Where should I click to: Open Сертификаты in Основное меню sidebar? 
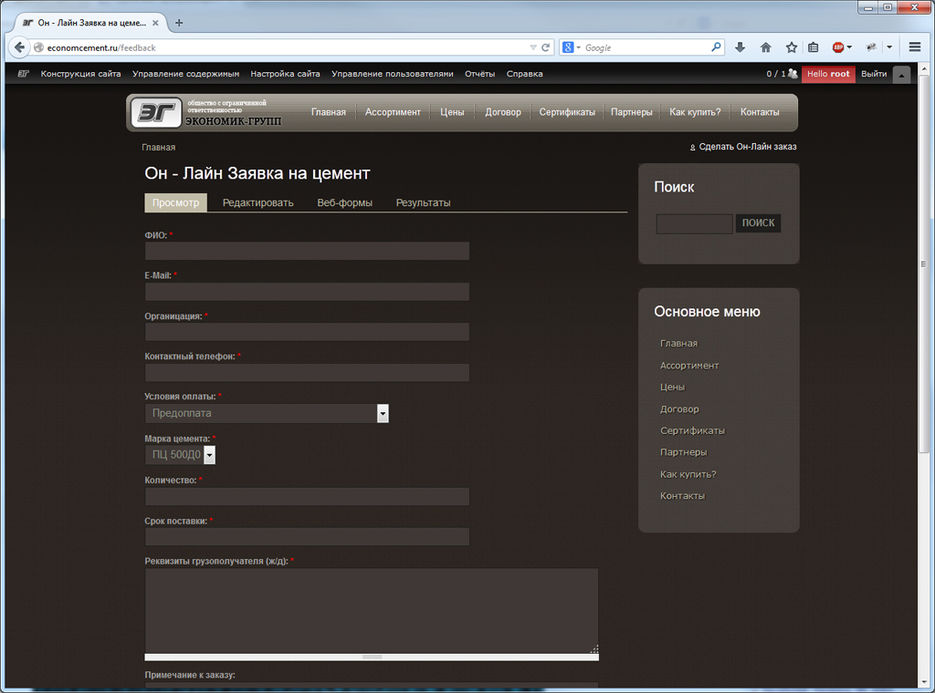692,431
